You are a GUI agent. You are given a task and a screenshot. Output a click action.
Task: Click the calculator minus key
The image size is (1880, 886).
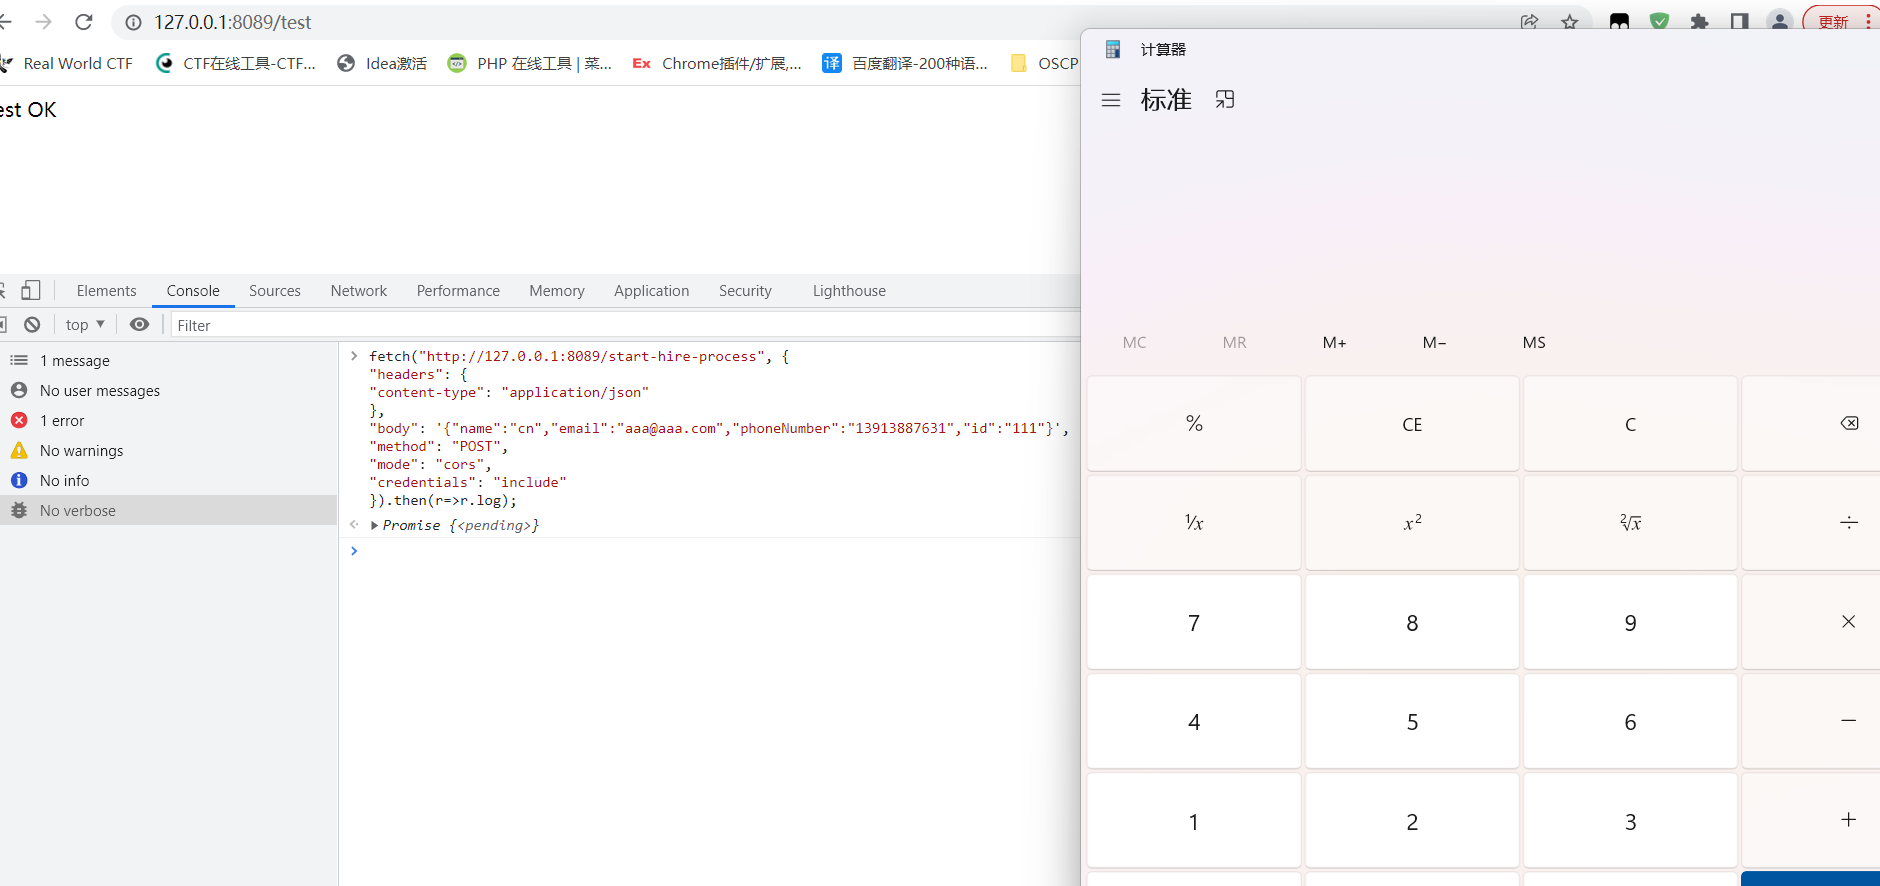tap(1811, 721)
